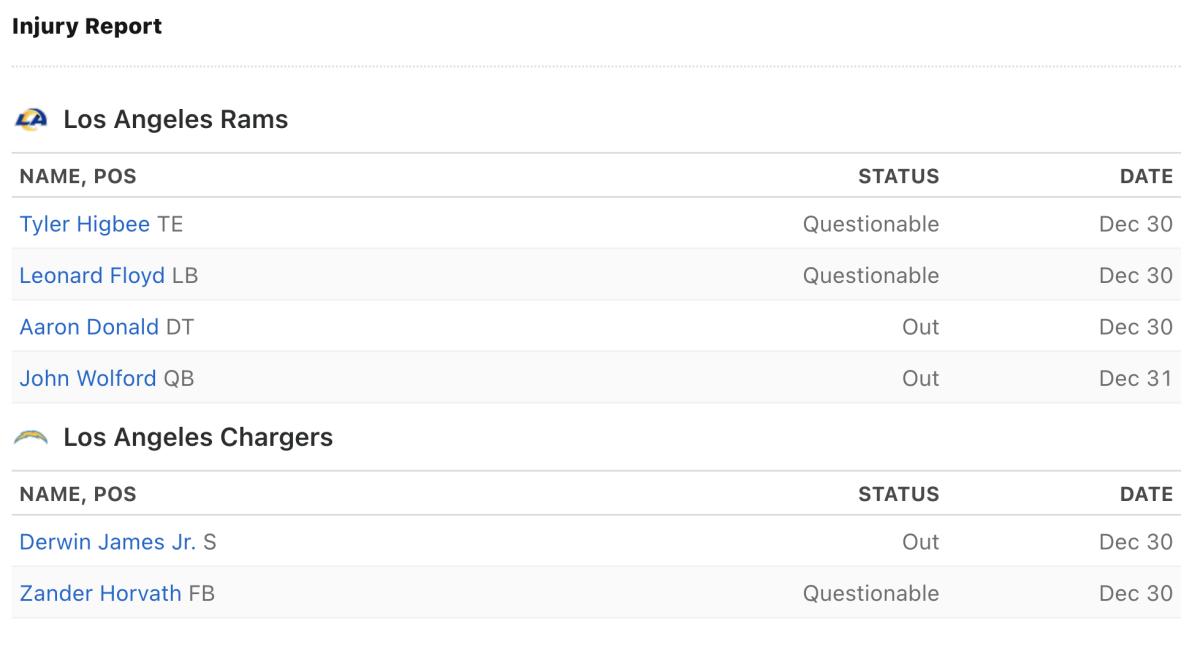The image size is (1200, 648).
Task: Select the Zander Horvath link
Action: [100, 593]
